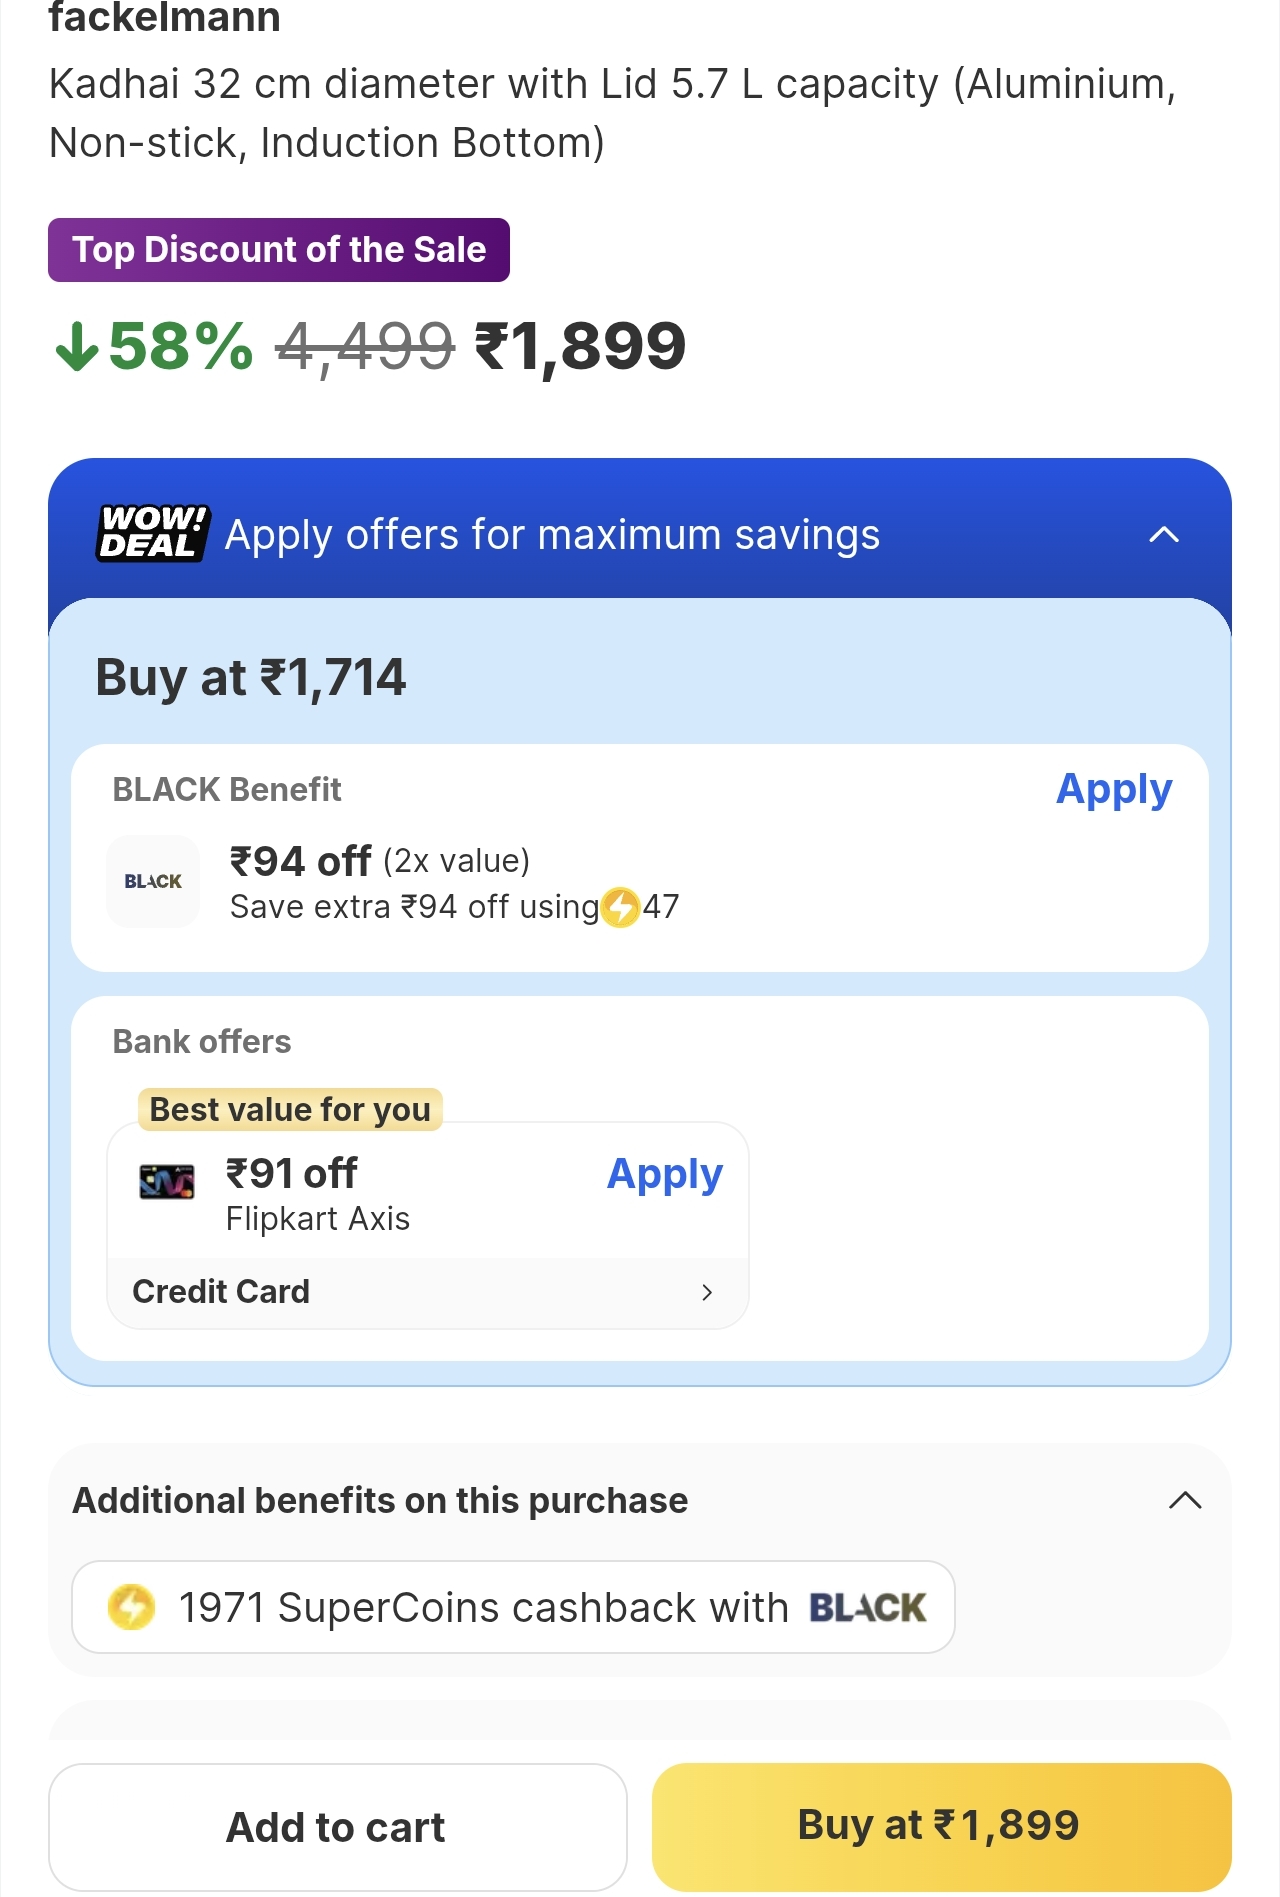This screenshot has height=1897, width=1280.
Task: Tap the fackelmann brand name
Action: (x=165, y=18)
